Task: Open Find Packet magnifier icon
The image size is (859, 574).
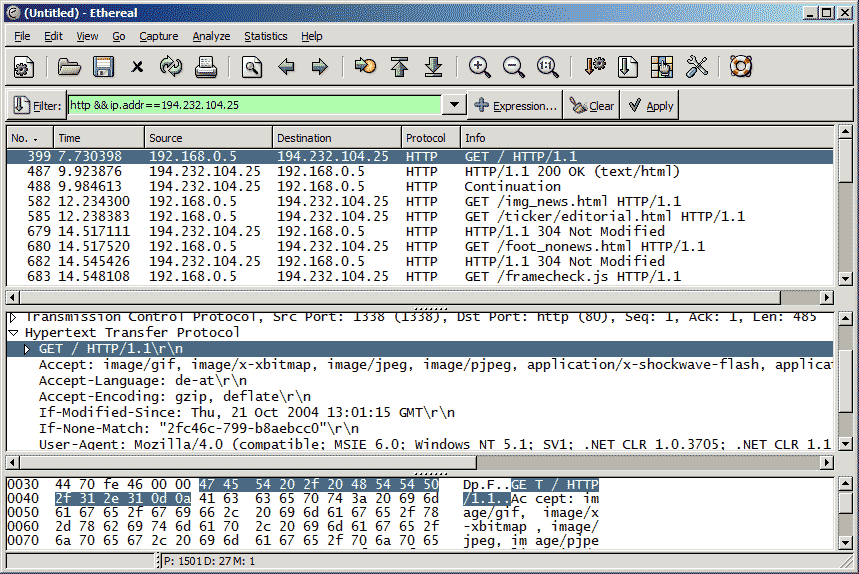Action: (x=251, y=67)
